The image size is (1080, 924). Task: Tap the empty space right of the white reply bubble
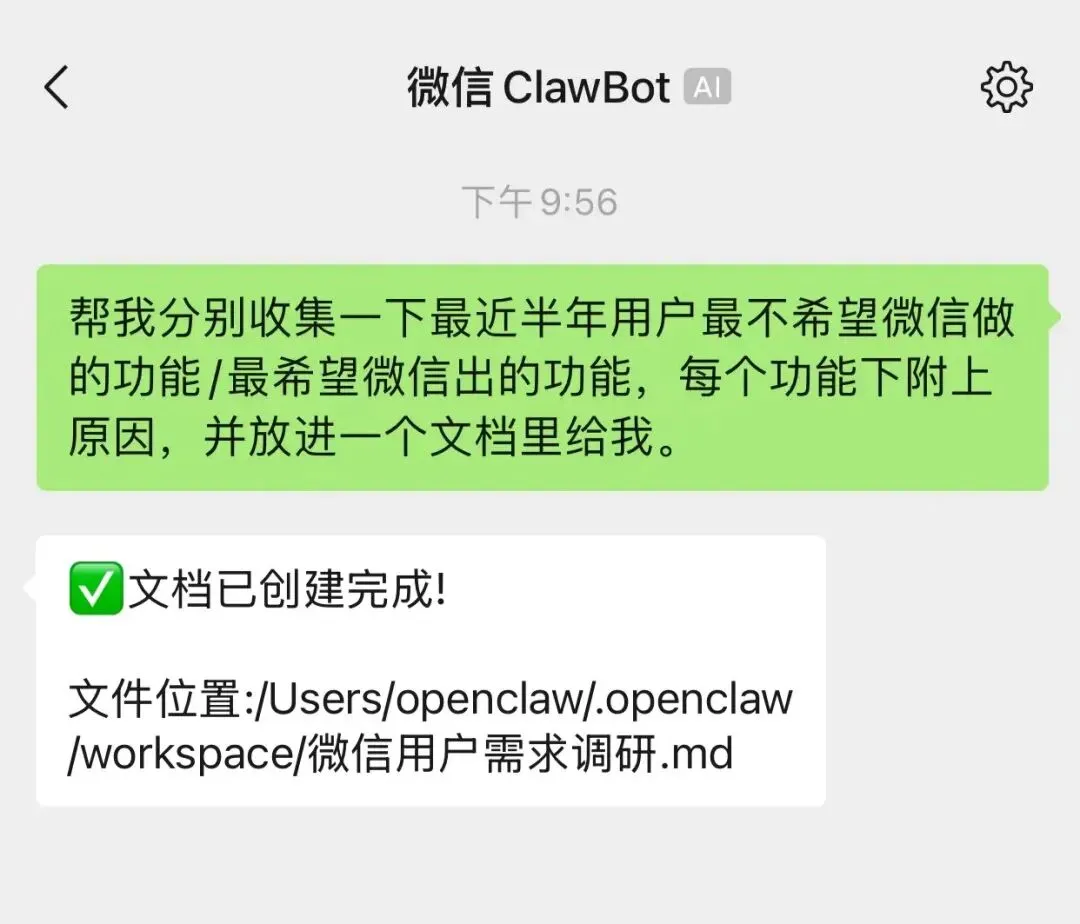point(953,671)
